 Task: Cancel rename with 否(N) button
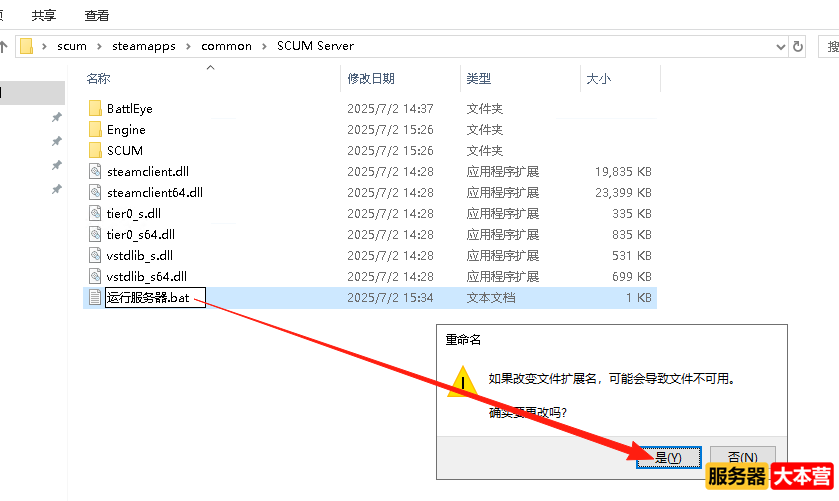[743, 457]
